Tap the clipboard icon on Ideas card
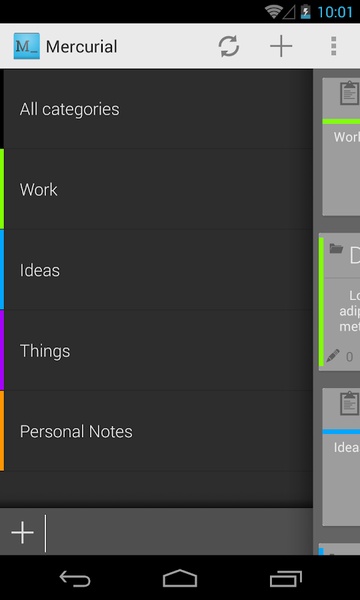The height and width of the screenshot is (600, 360). coord(349,403)
